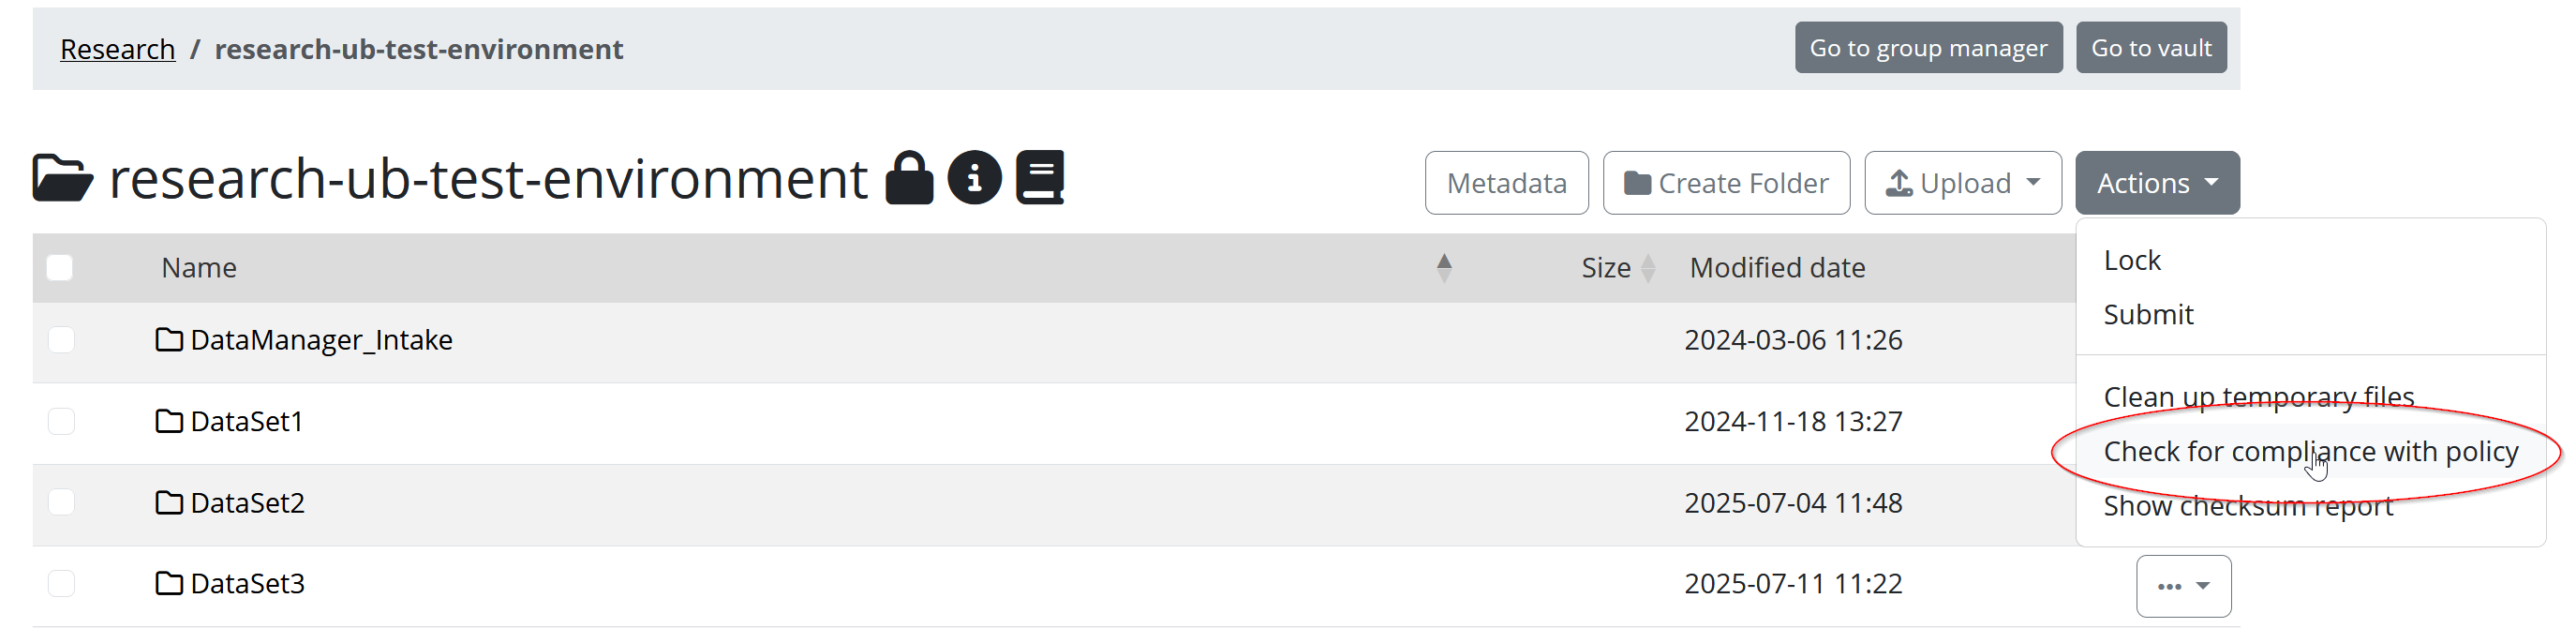Collapse the Actions dropdown menu
The image size is (2576, 628).
coord(2156,184)
